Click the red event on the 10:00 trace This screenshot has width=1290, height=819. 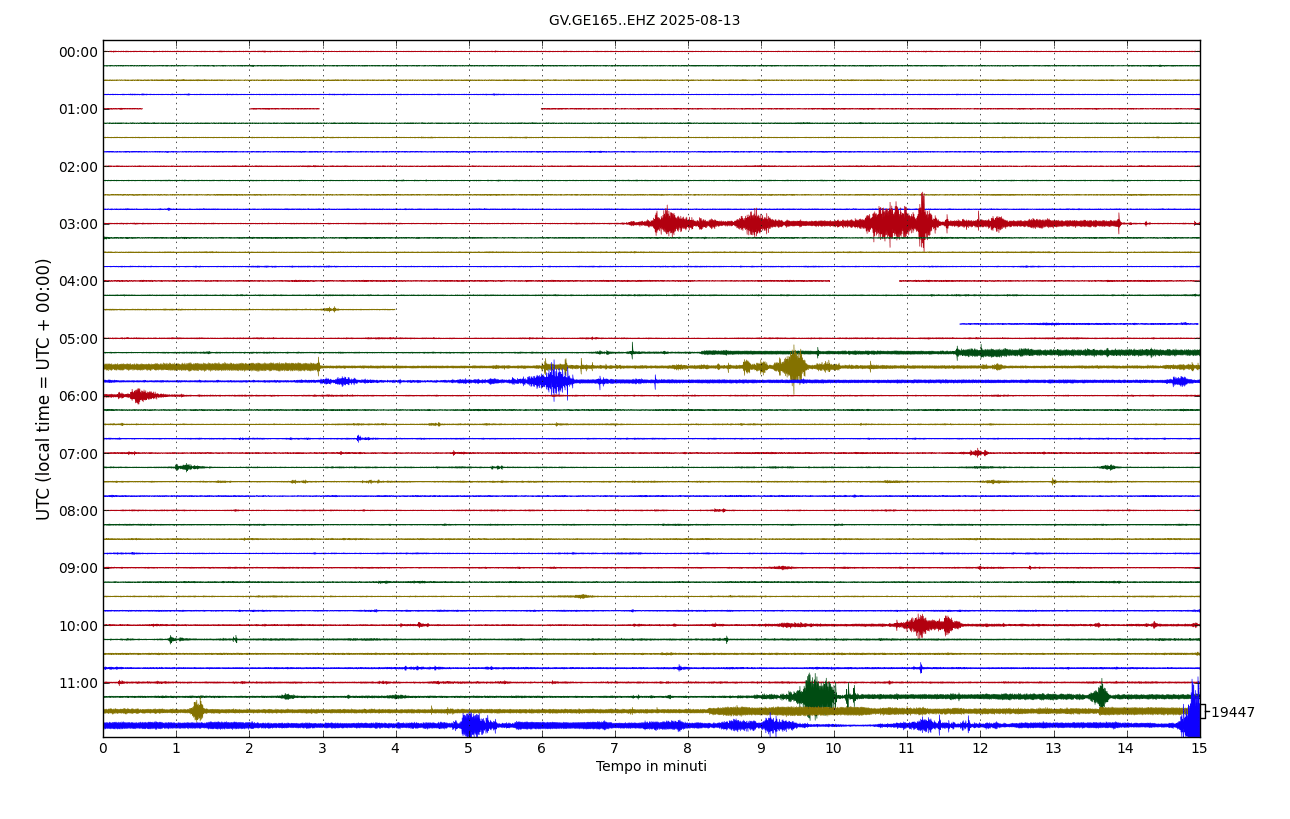927,625
